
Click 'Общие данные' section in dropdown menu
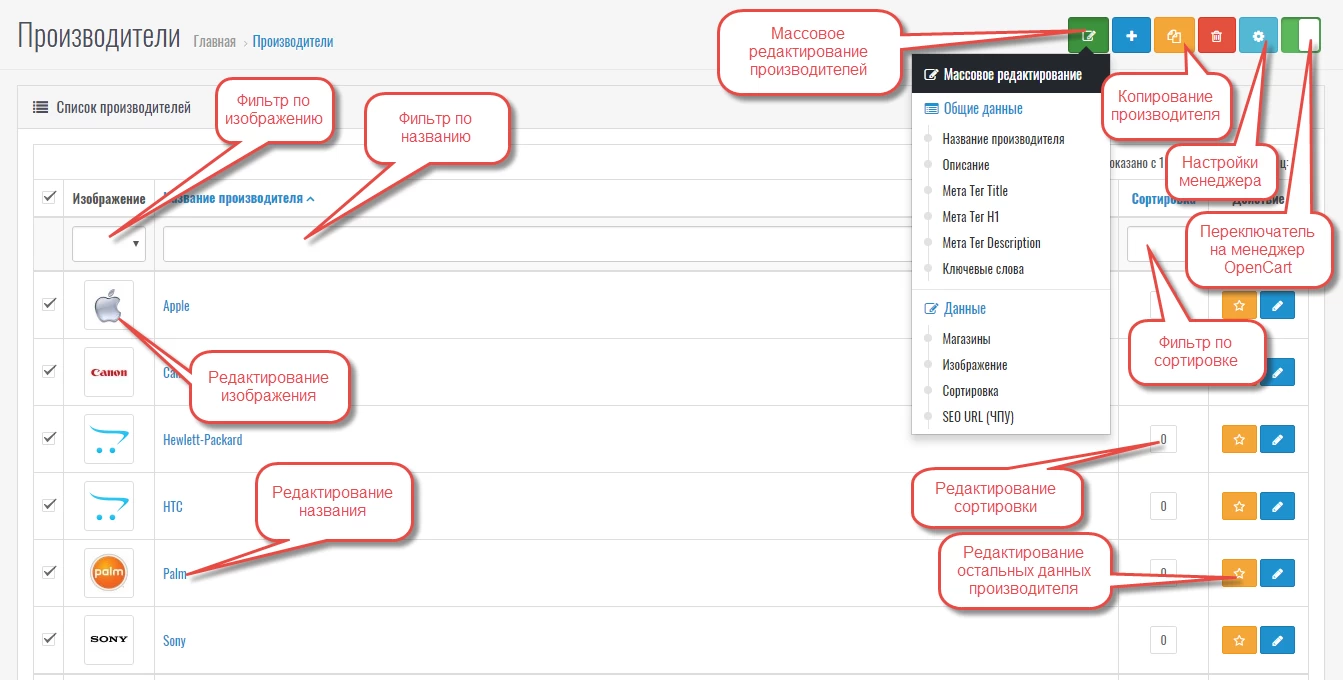[973, 108]
